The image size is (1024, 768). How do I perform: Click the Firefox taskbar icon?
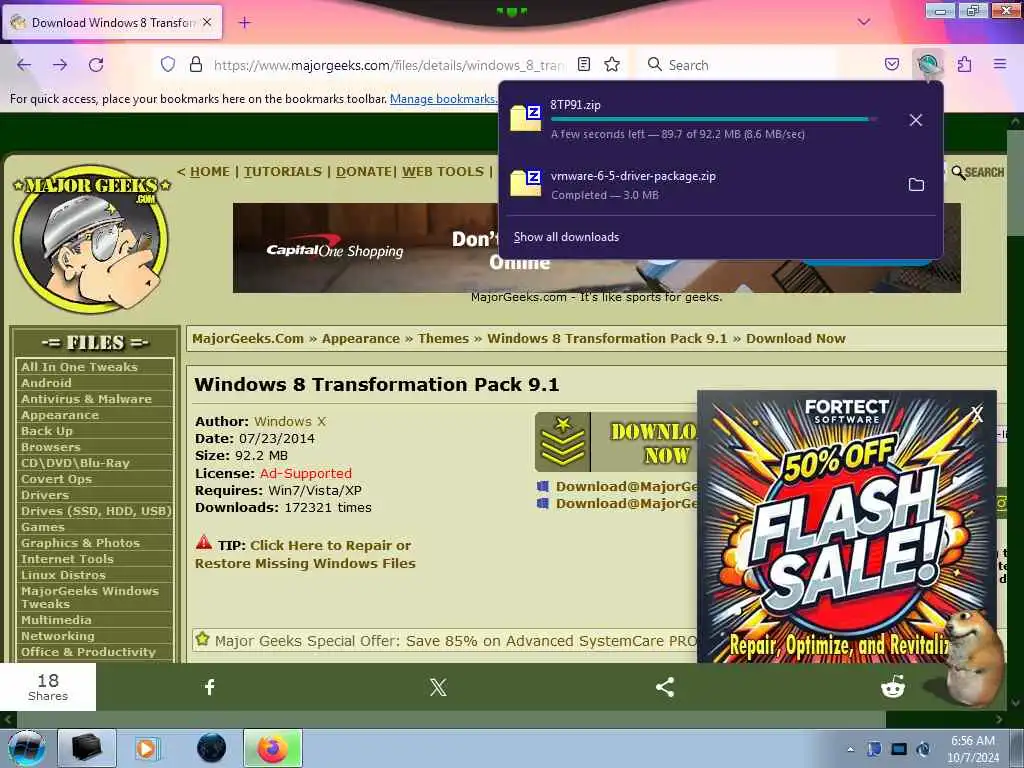point(273,748)
